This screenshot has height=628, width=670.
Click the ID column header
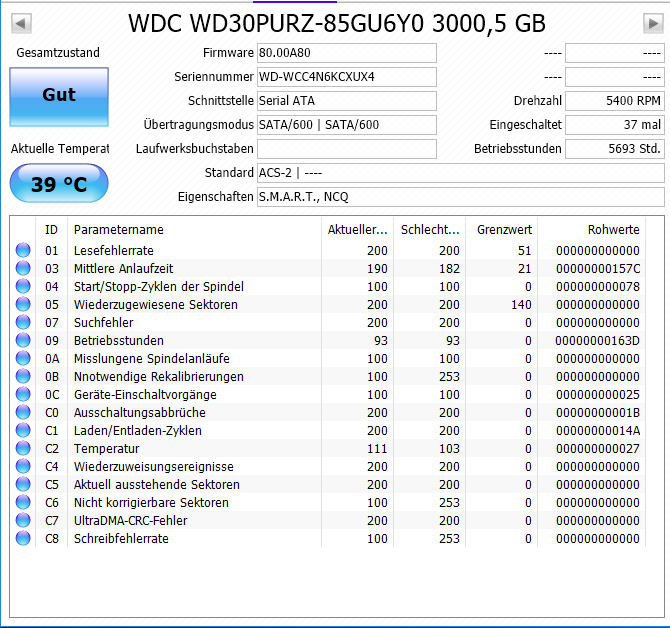tap(51, 230)
